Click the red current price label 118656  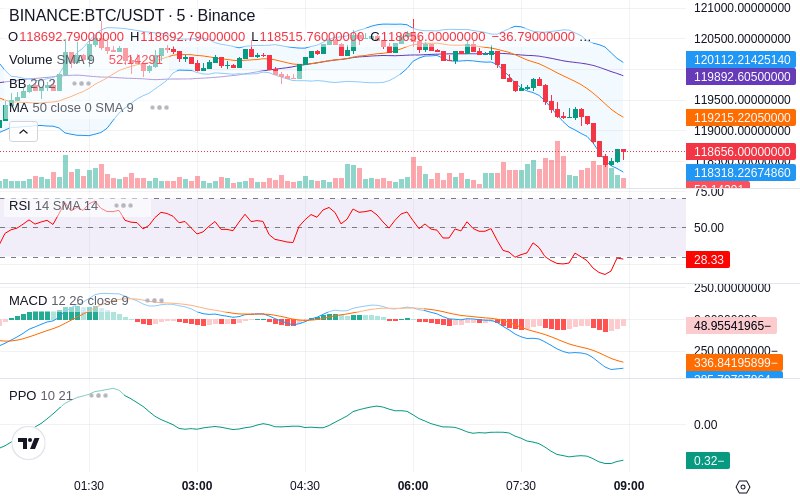[x=741, y=152]
